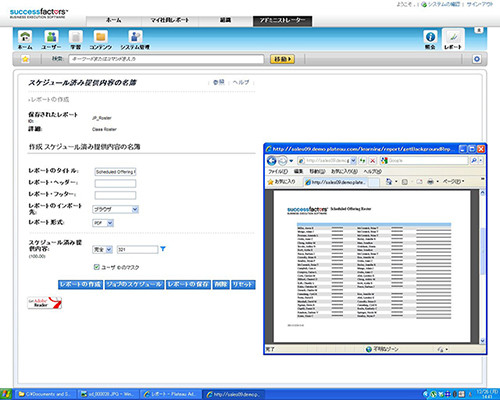The image size is (500, 400).
Task: Click the search magnifier in the popup browser
Action: click(x=473, y=161)
